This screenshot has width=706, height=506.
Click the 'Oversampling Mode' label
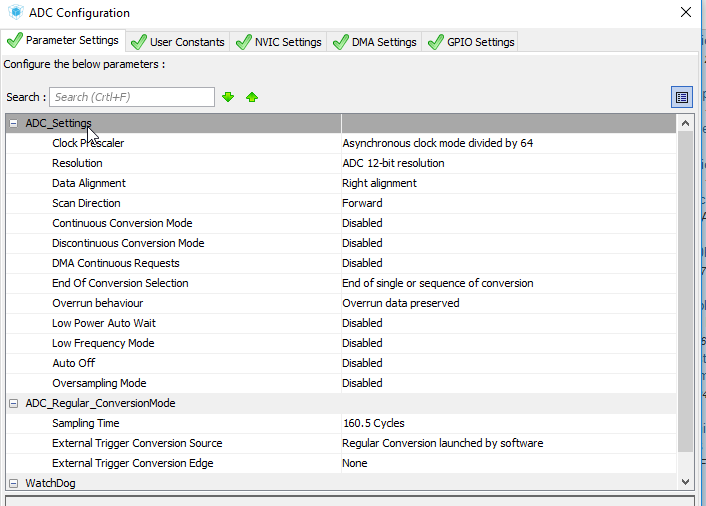tap(99, 383)
